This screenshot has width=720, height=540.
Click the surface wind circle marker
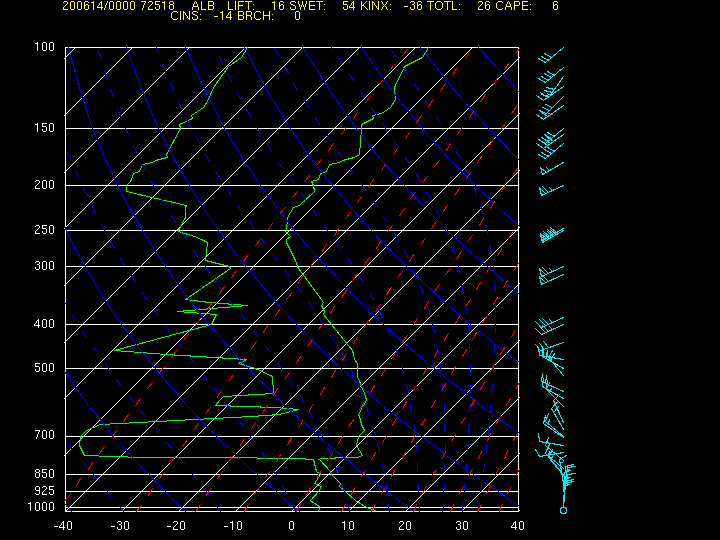click(563, 510)
